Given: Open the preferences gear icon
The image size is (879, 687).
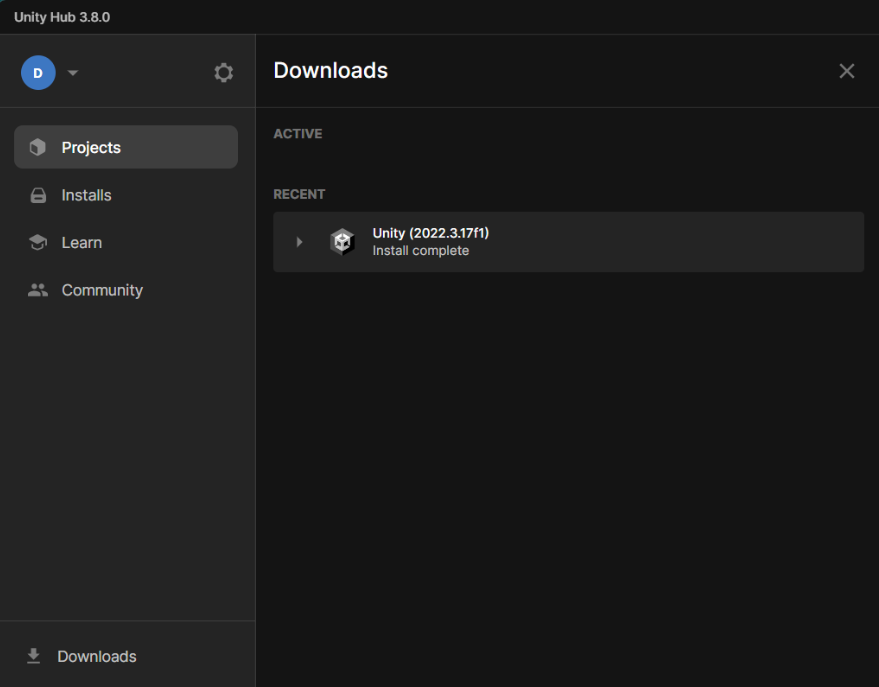Looking at the screenshot, I should click(223, 73).
